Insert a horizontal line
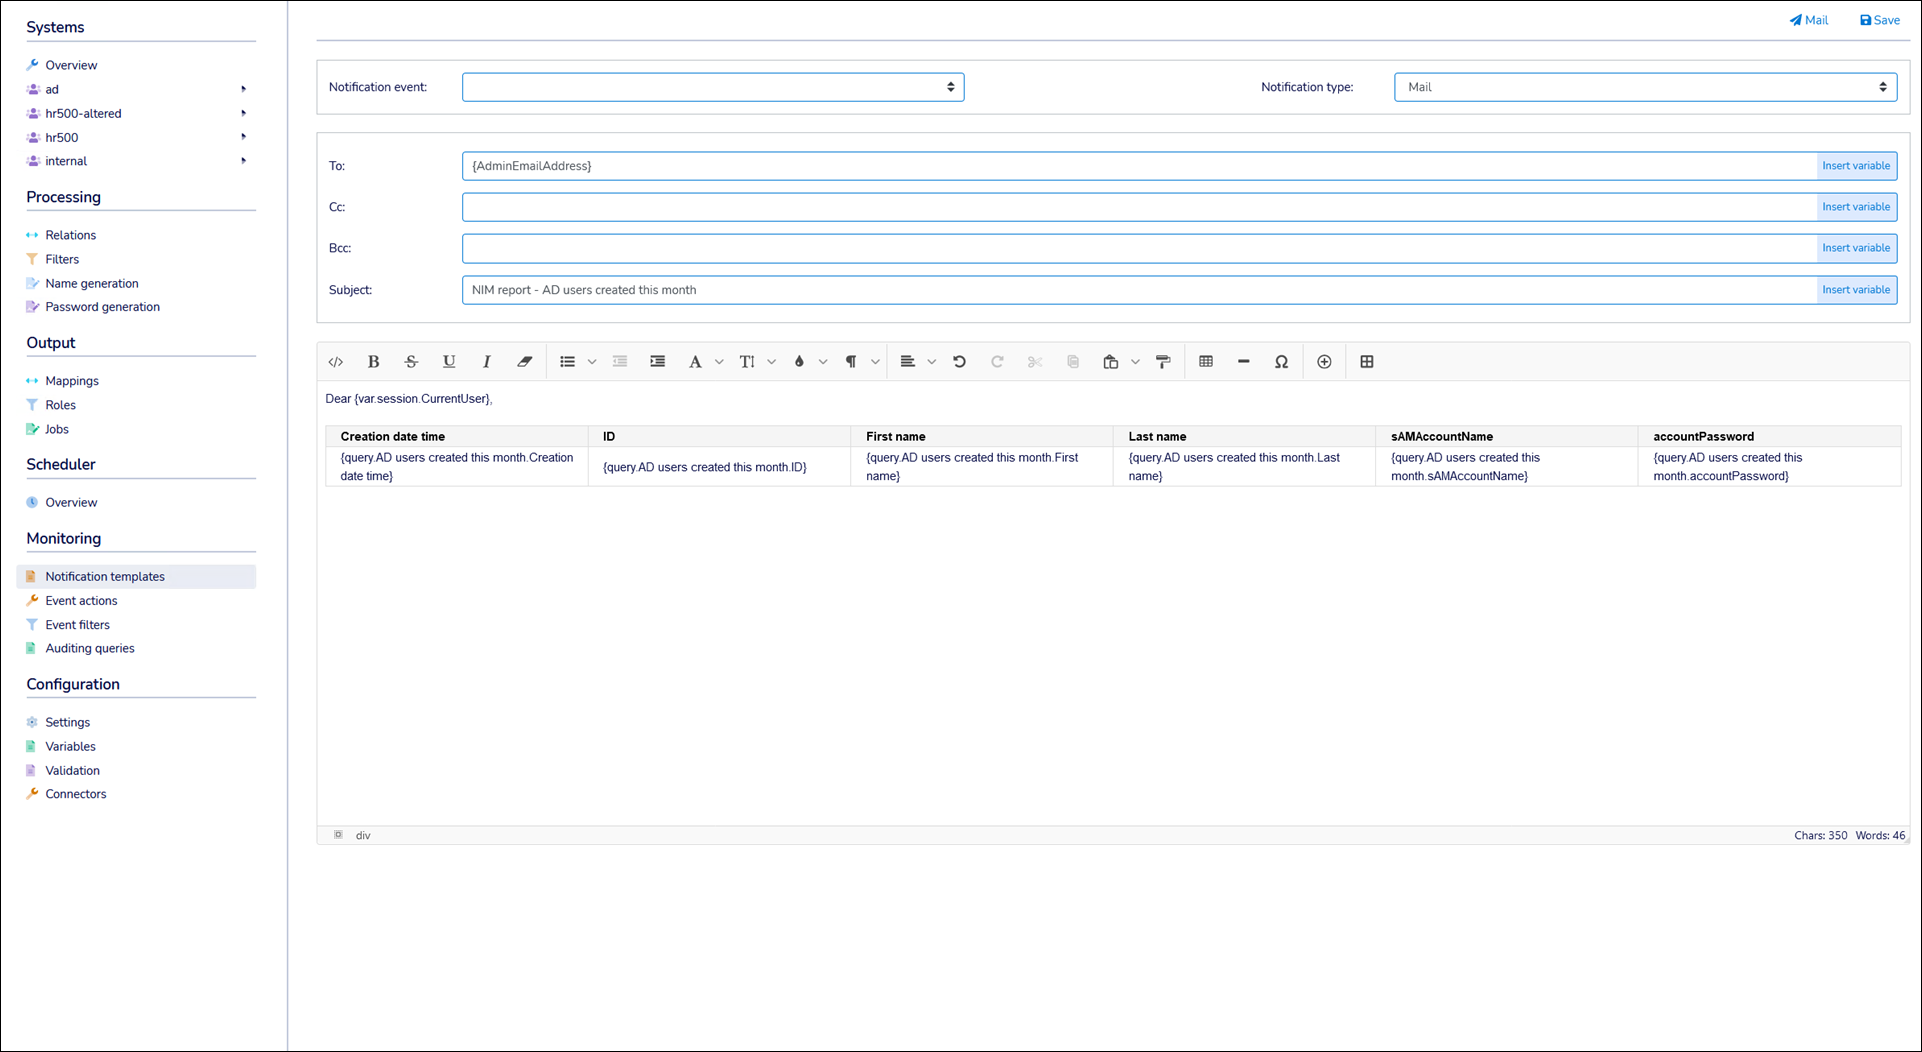The width and height of the screenshot is (1922, 1052). [1243, 362]
